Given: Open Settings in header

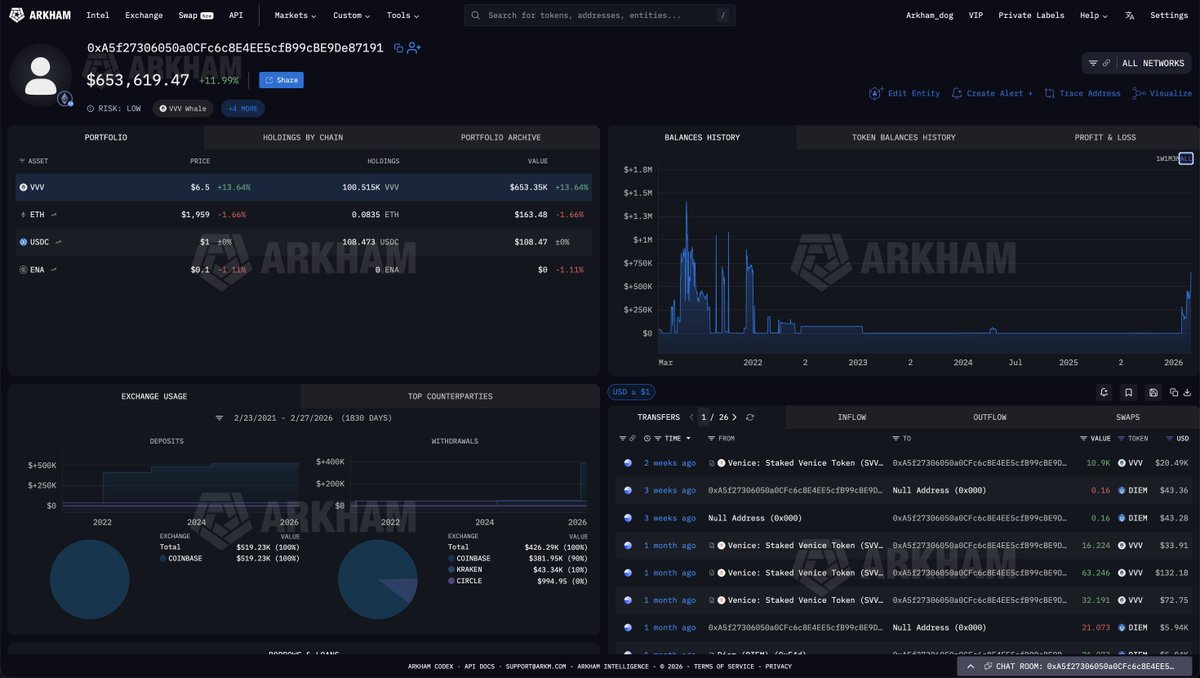Looking at the screenshot, I should point(1169,15).
